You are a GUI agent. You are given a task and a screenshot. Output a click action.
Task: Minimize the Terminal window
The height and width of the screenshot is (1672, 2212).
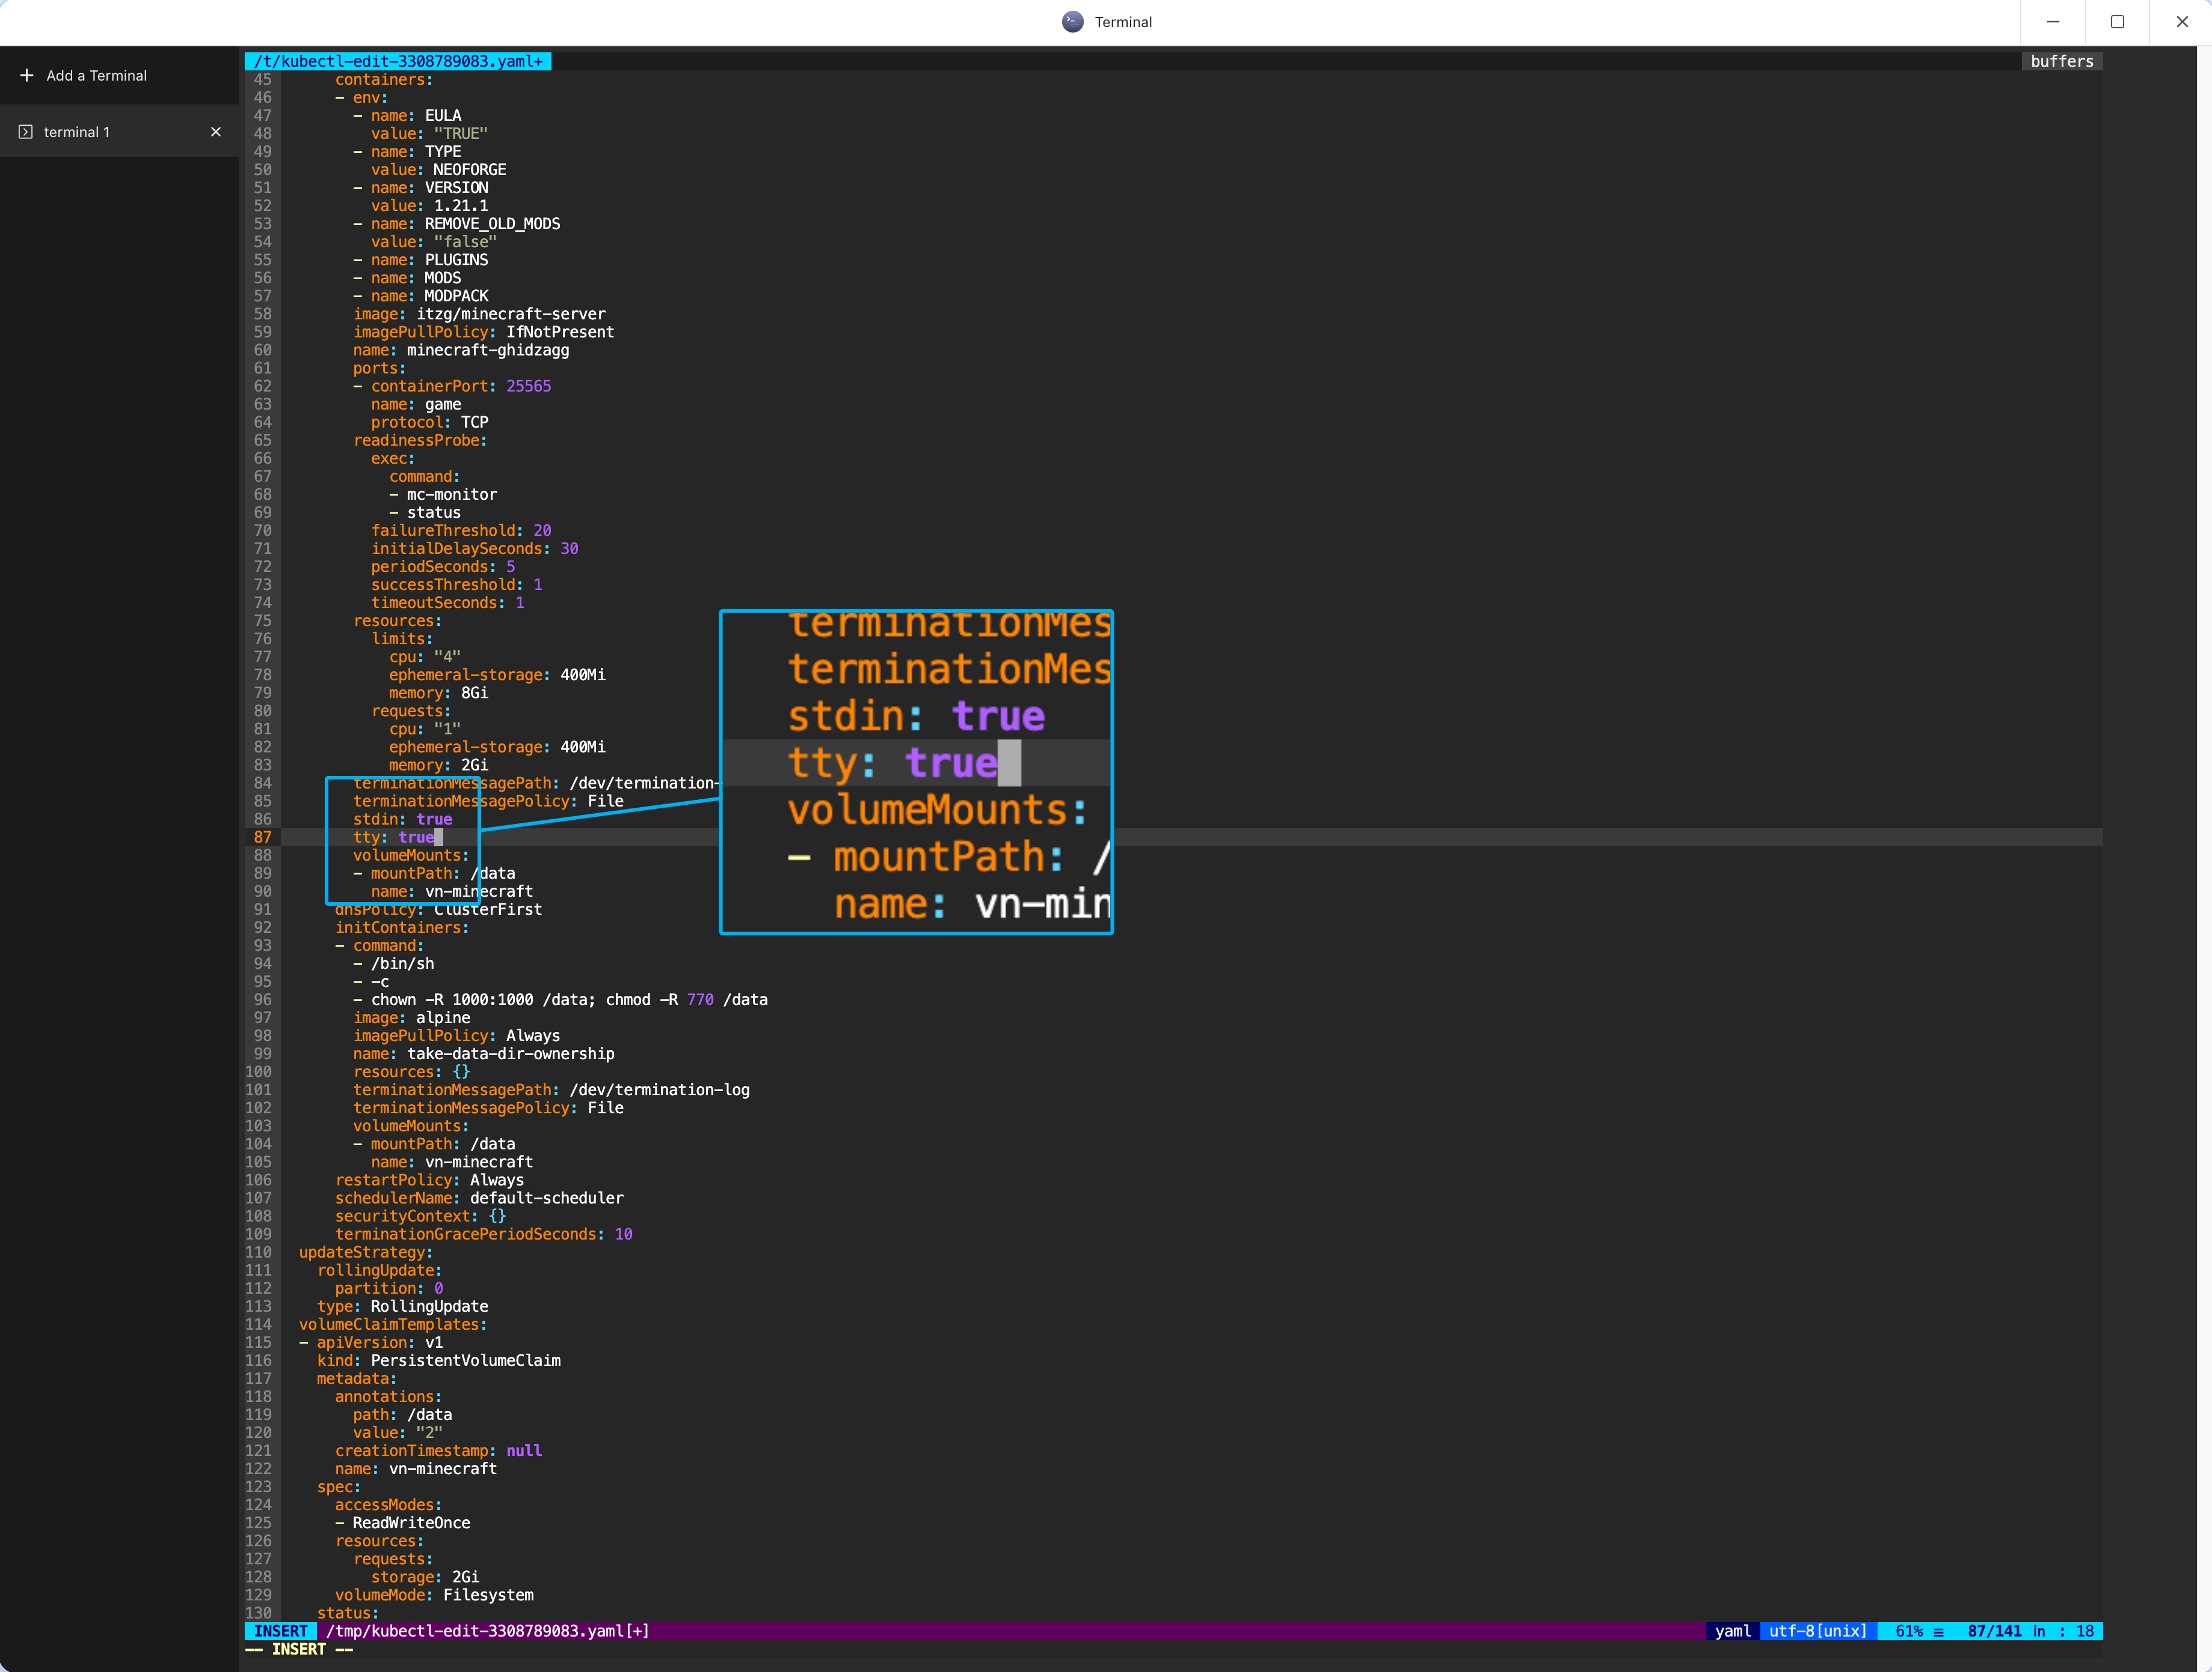coord(2053,22)
